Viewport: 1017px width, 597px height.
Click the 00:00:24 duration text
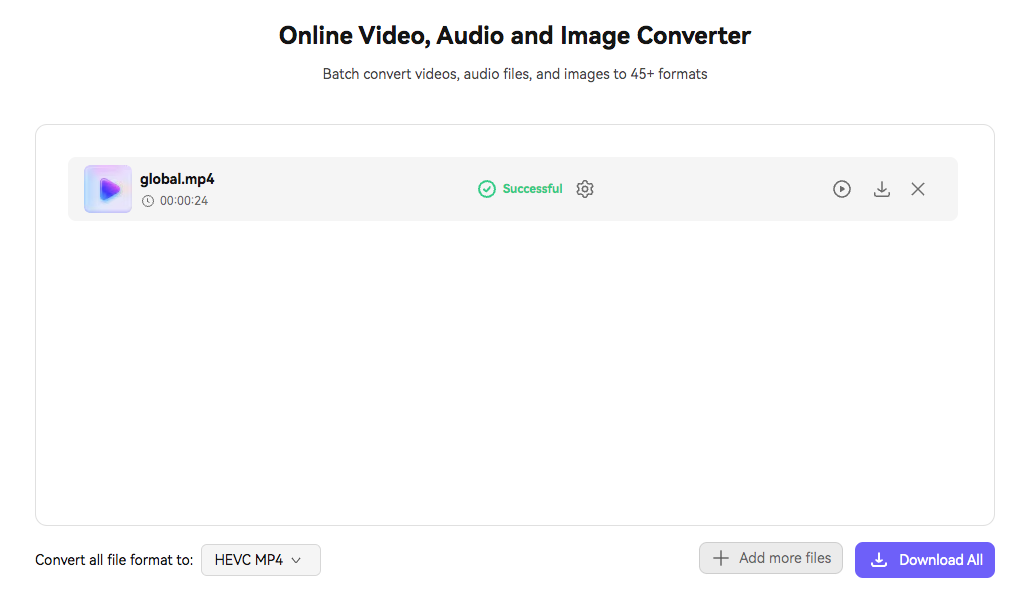184,201
